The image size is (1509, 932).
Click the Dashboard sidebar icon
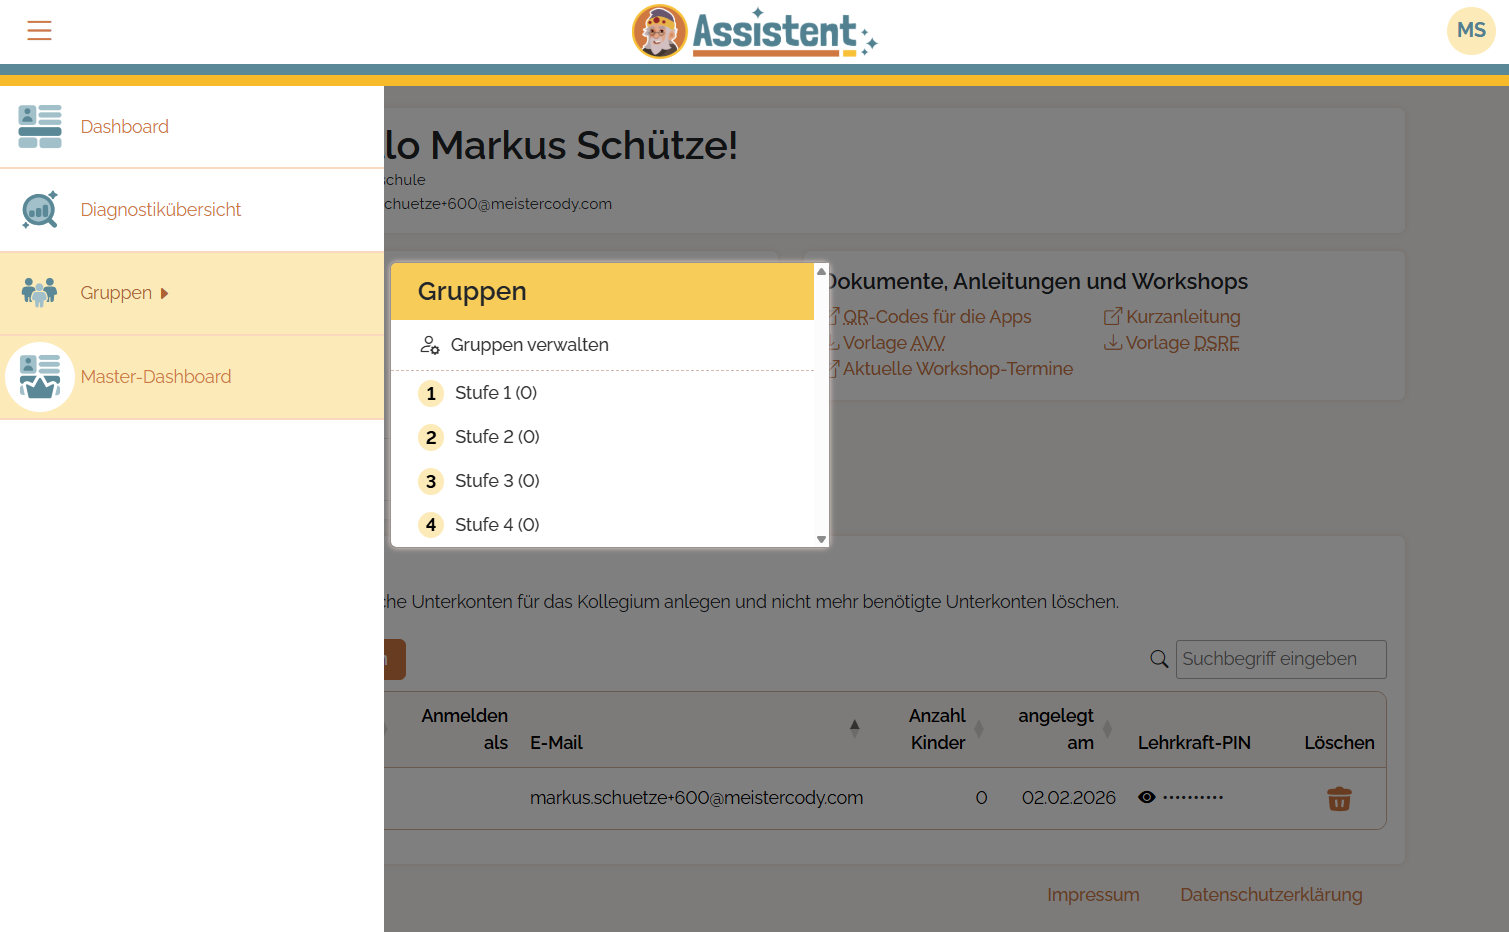(x=40, y=127)
